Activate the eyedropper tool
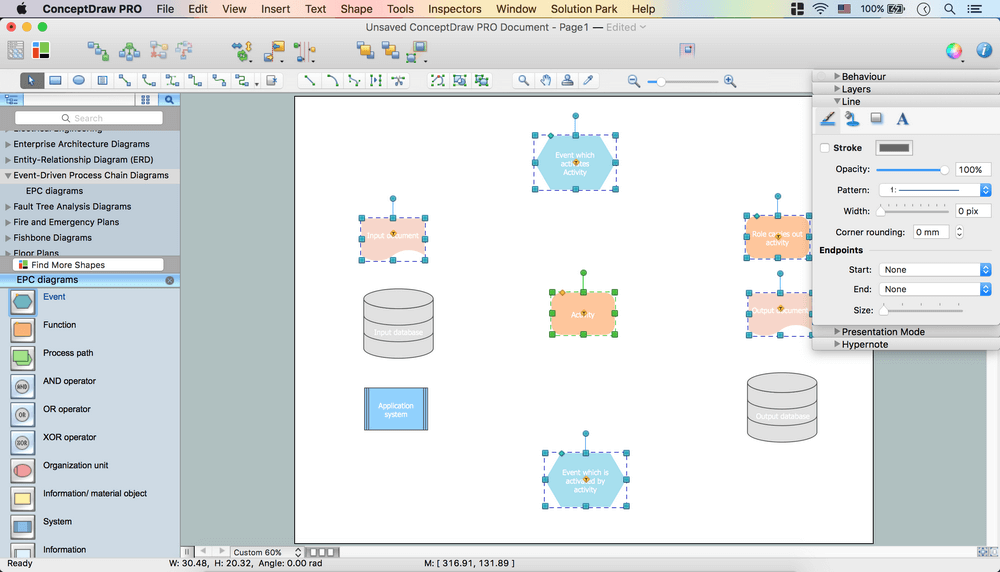The image size is (1000, 572). tap(589, 80)
